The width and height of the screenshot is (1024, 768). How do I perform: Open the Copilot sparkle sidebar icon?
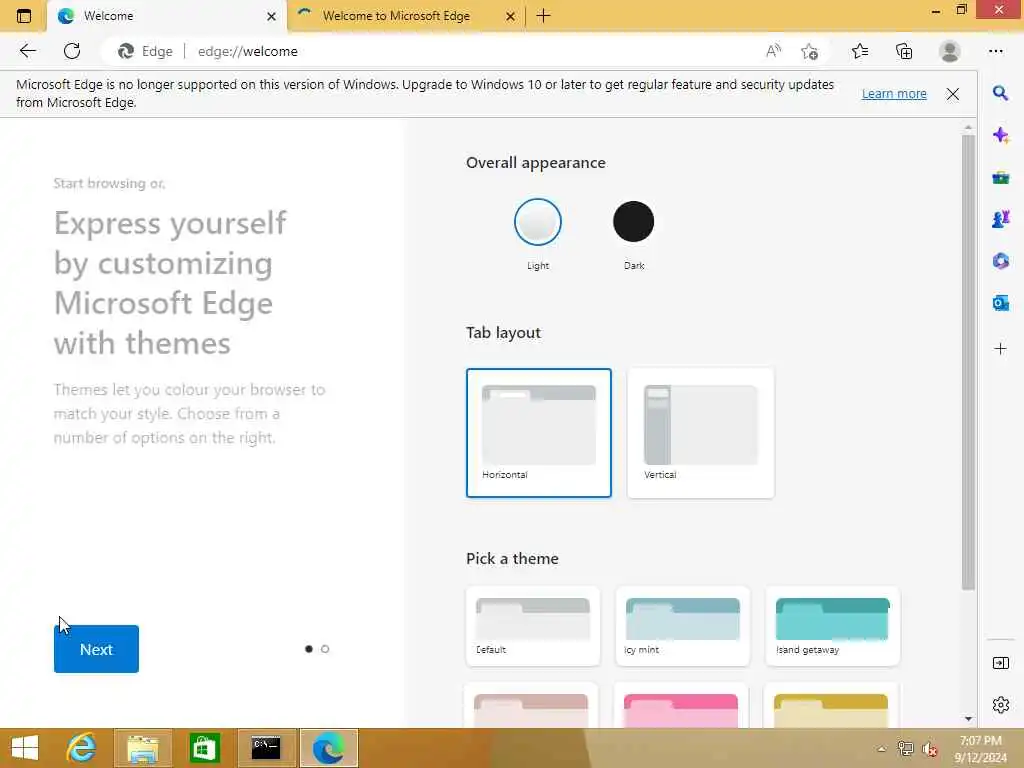(x=1000, y=135)
